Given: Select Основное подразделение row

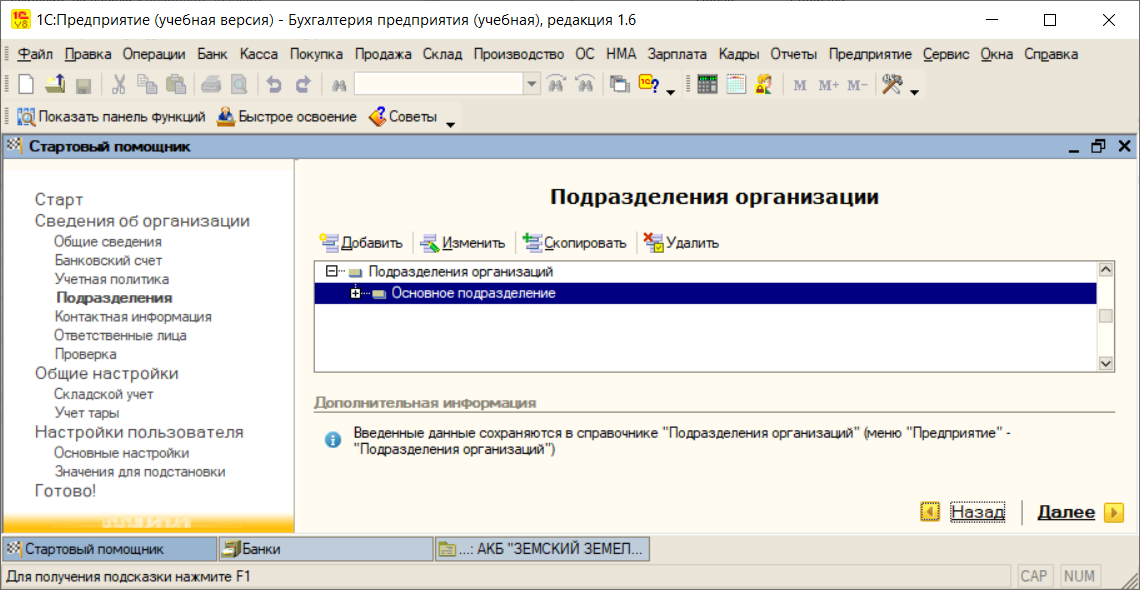Looking at the screenshot, I should (x=705, y=294).
